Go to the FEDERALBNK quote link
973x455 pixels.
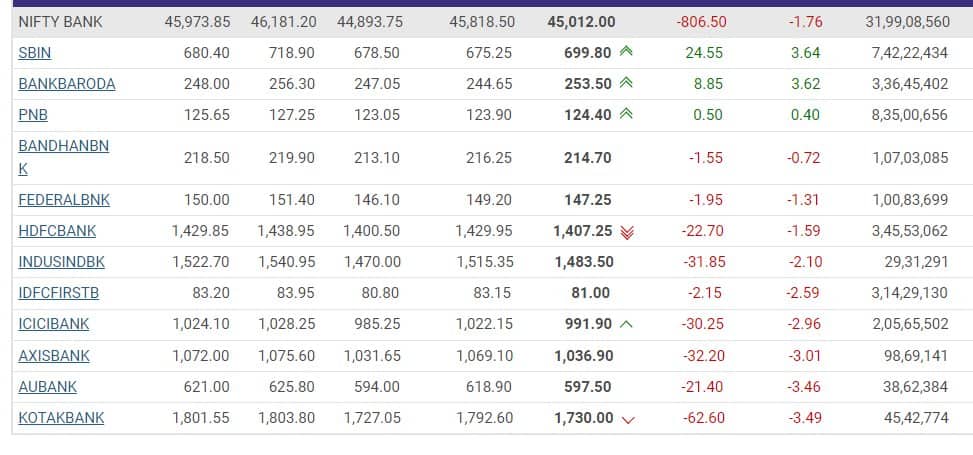pos(64,200)
